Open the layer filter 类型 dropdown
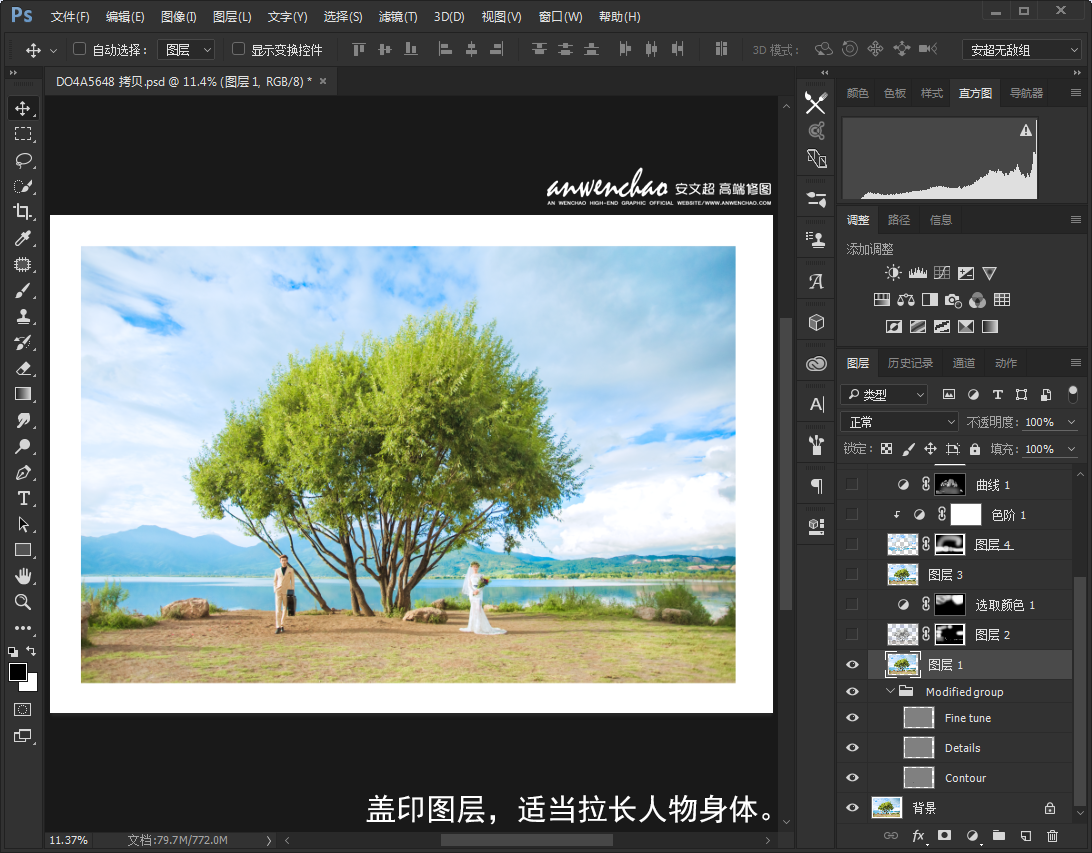This screenshot has height=853, width=1092. (884, 395)
